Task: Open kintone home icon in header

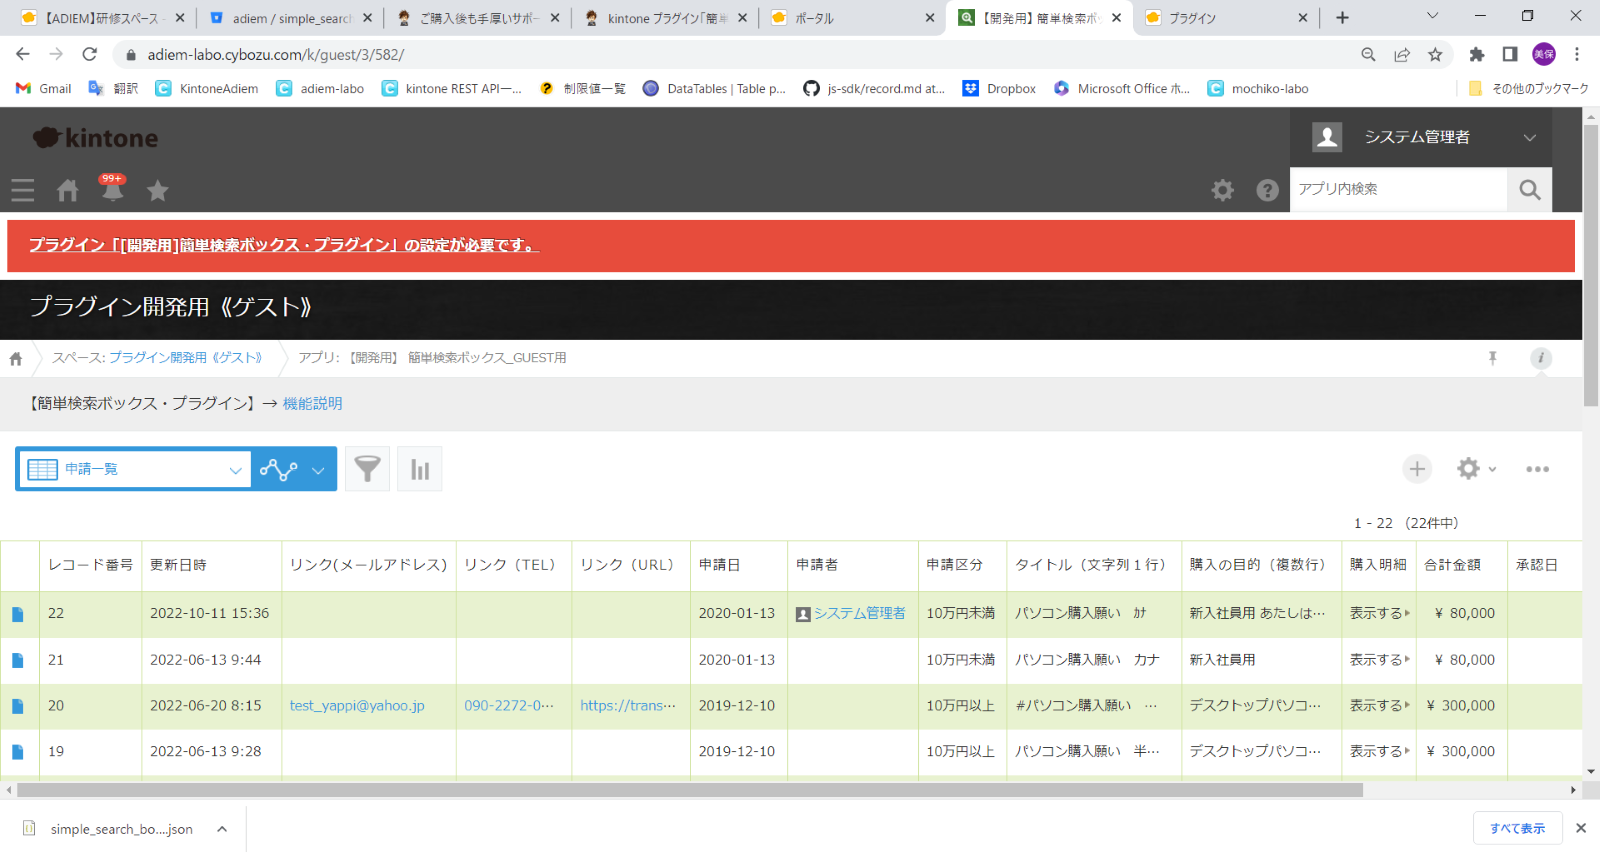Action: [x=68, y=190]
